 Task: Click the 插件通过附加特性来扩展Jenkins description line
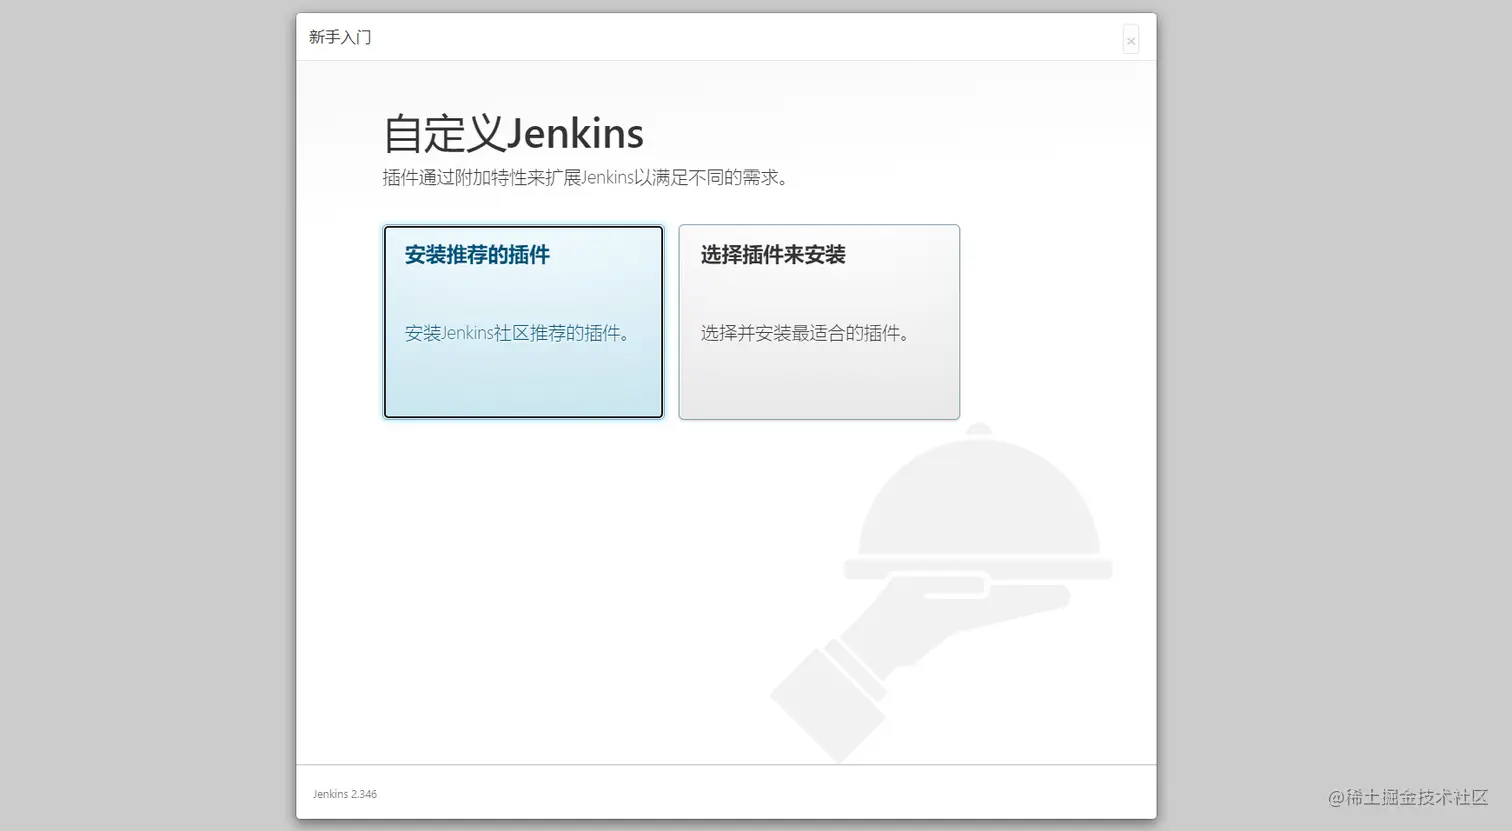(586, 178)
